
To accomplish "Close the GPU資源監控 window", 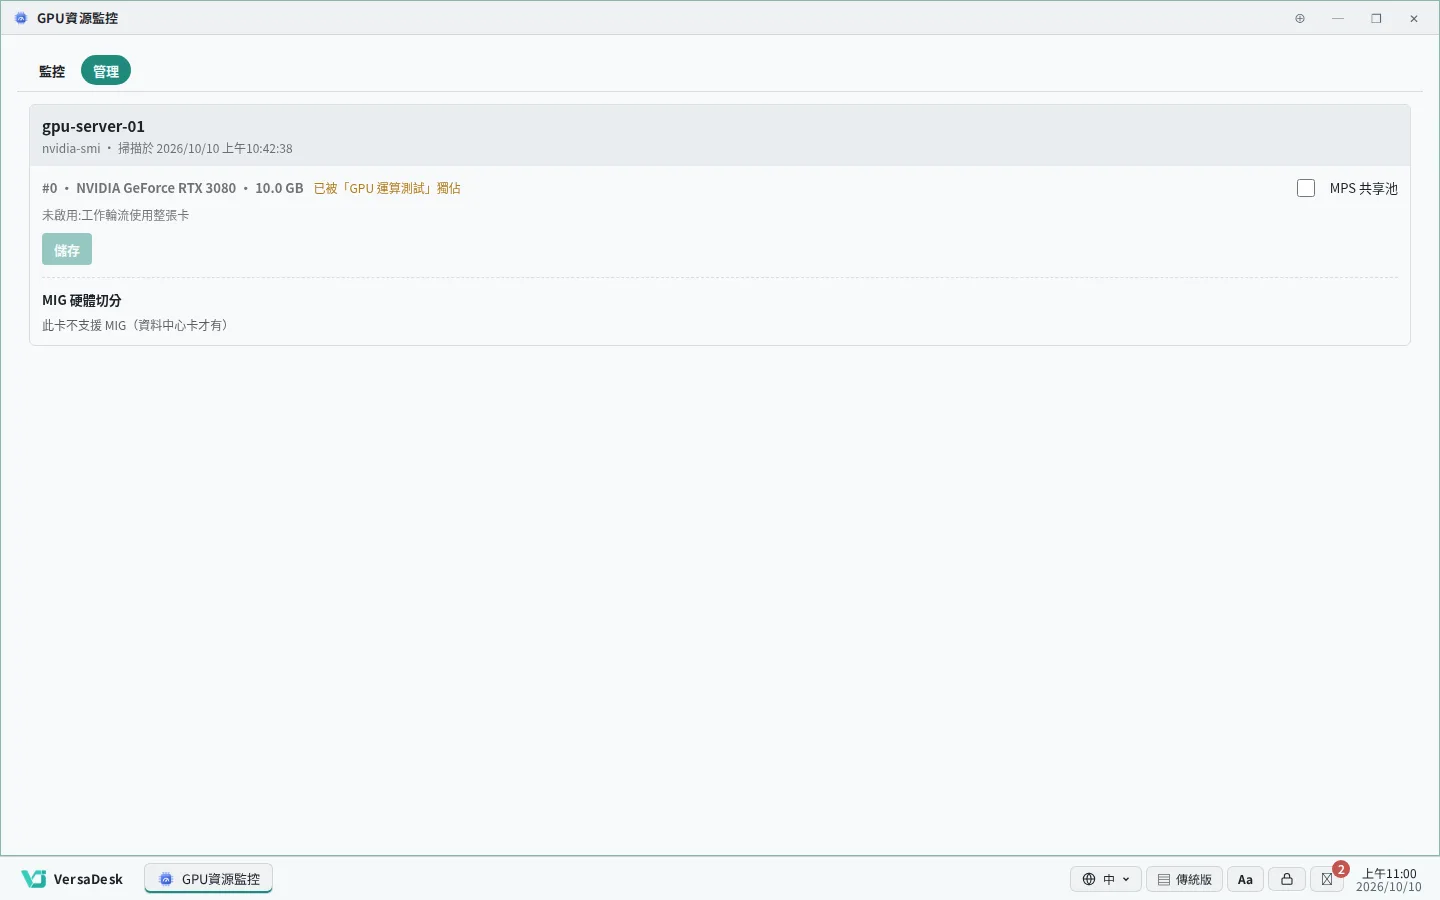I will [1414, 18].
